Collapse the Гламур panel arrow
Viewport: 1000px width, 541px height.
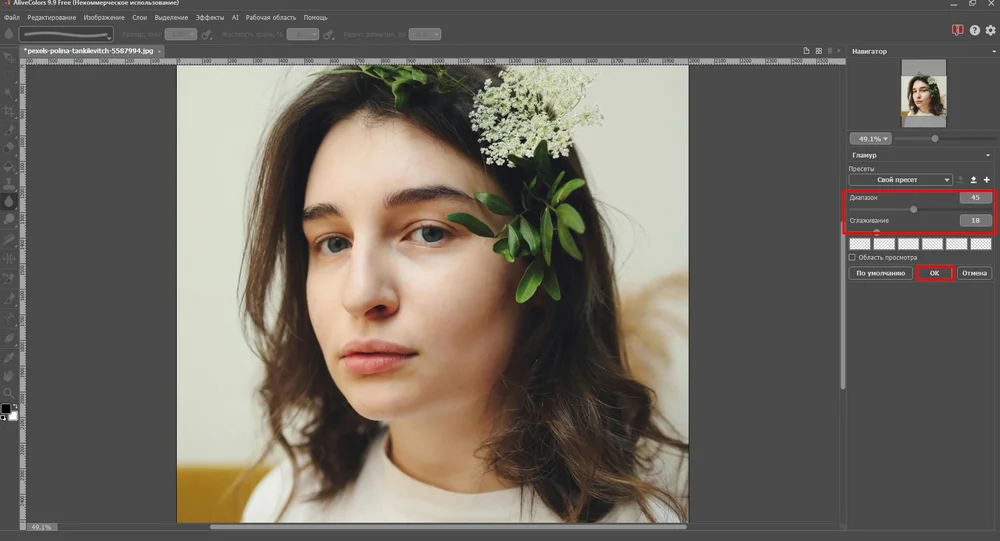click(x=988, y=155)
